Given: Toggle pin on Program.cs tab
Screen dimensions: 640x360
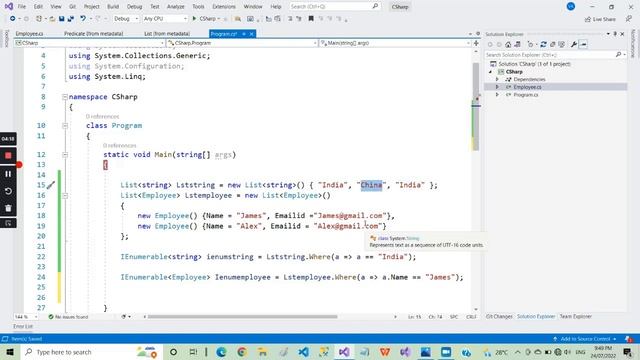Looking at the screenshot, I should pos(244,34).
